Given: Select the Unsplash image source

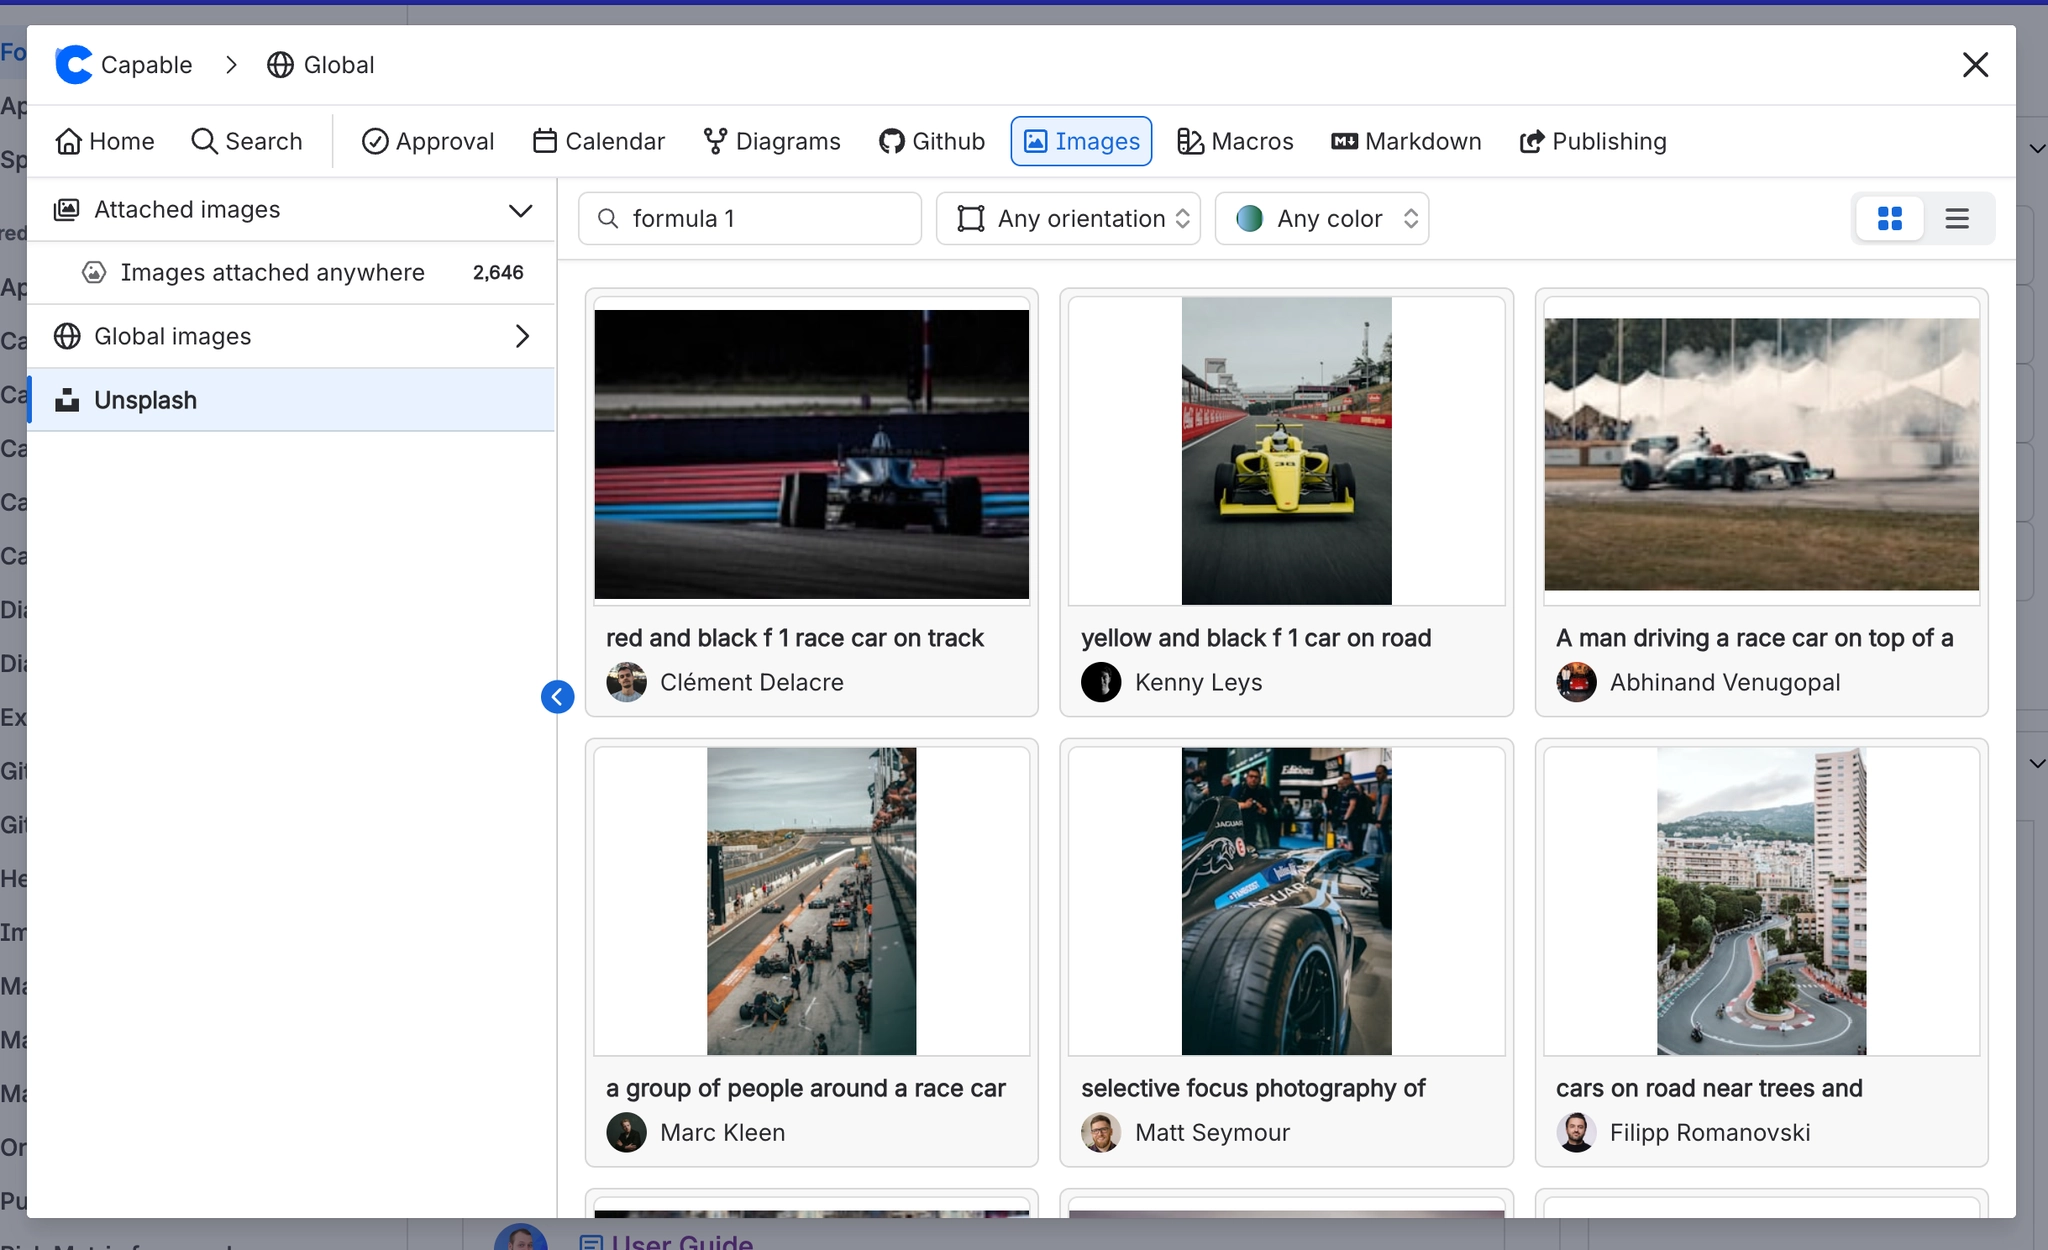Looking at the screenshot, I should tap(145, 399).
